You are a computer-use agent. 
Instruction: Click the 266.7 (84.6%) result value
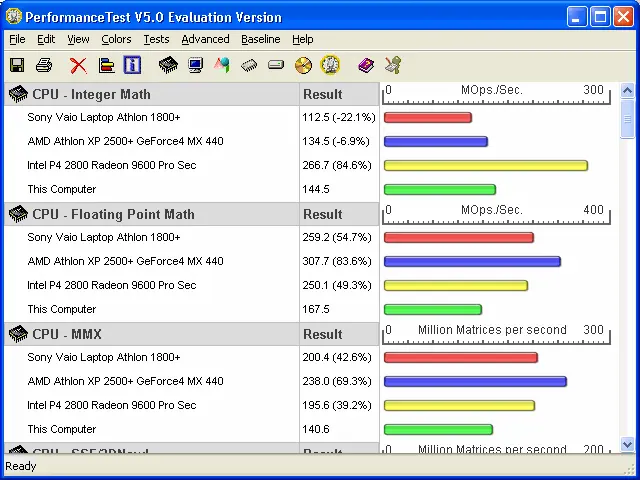point(337,165)
